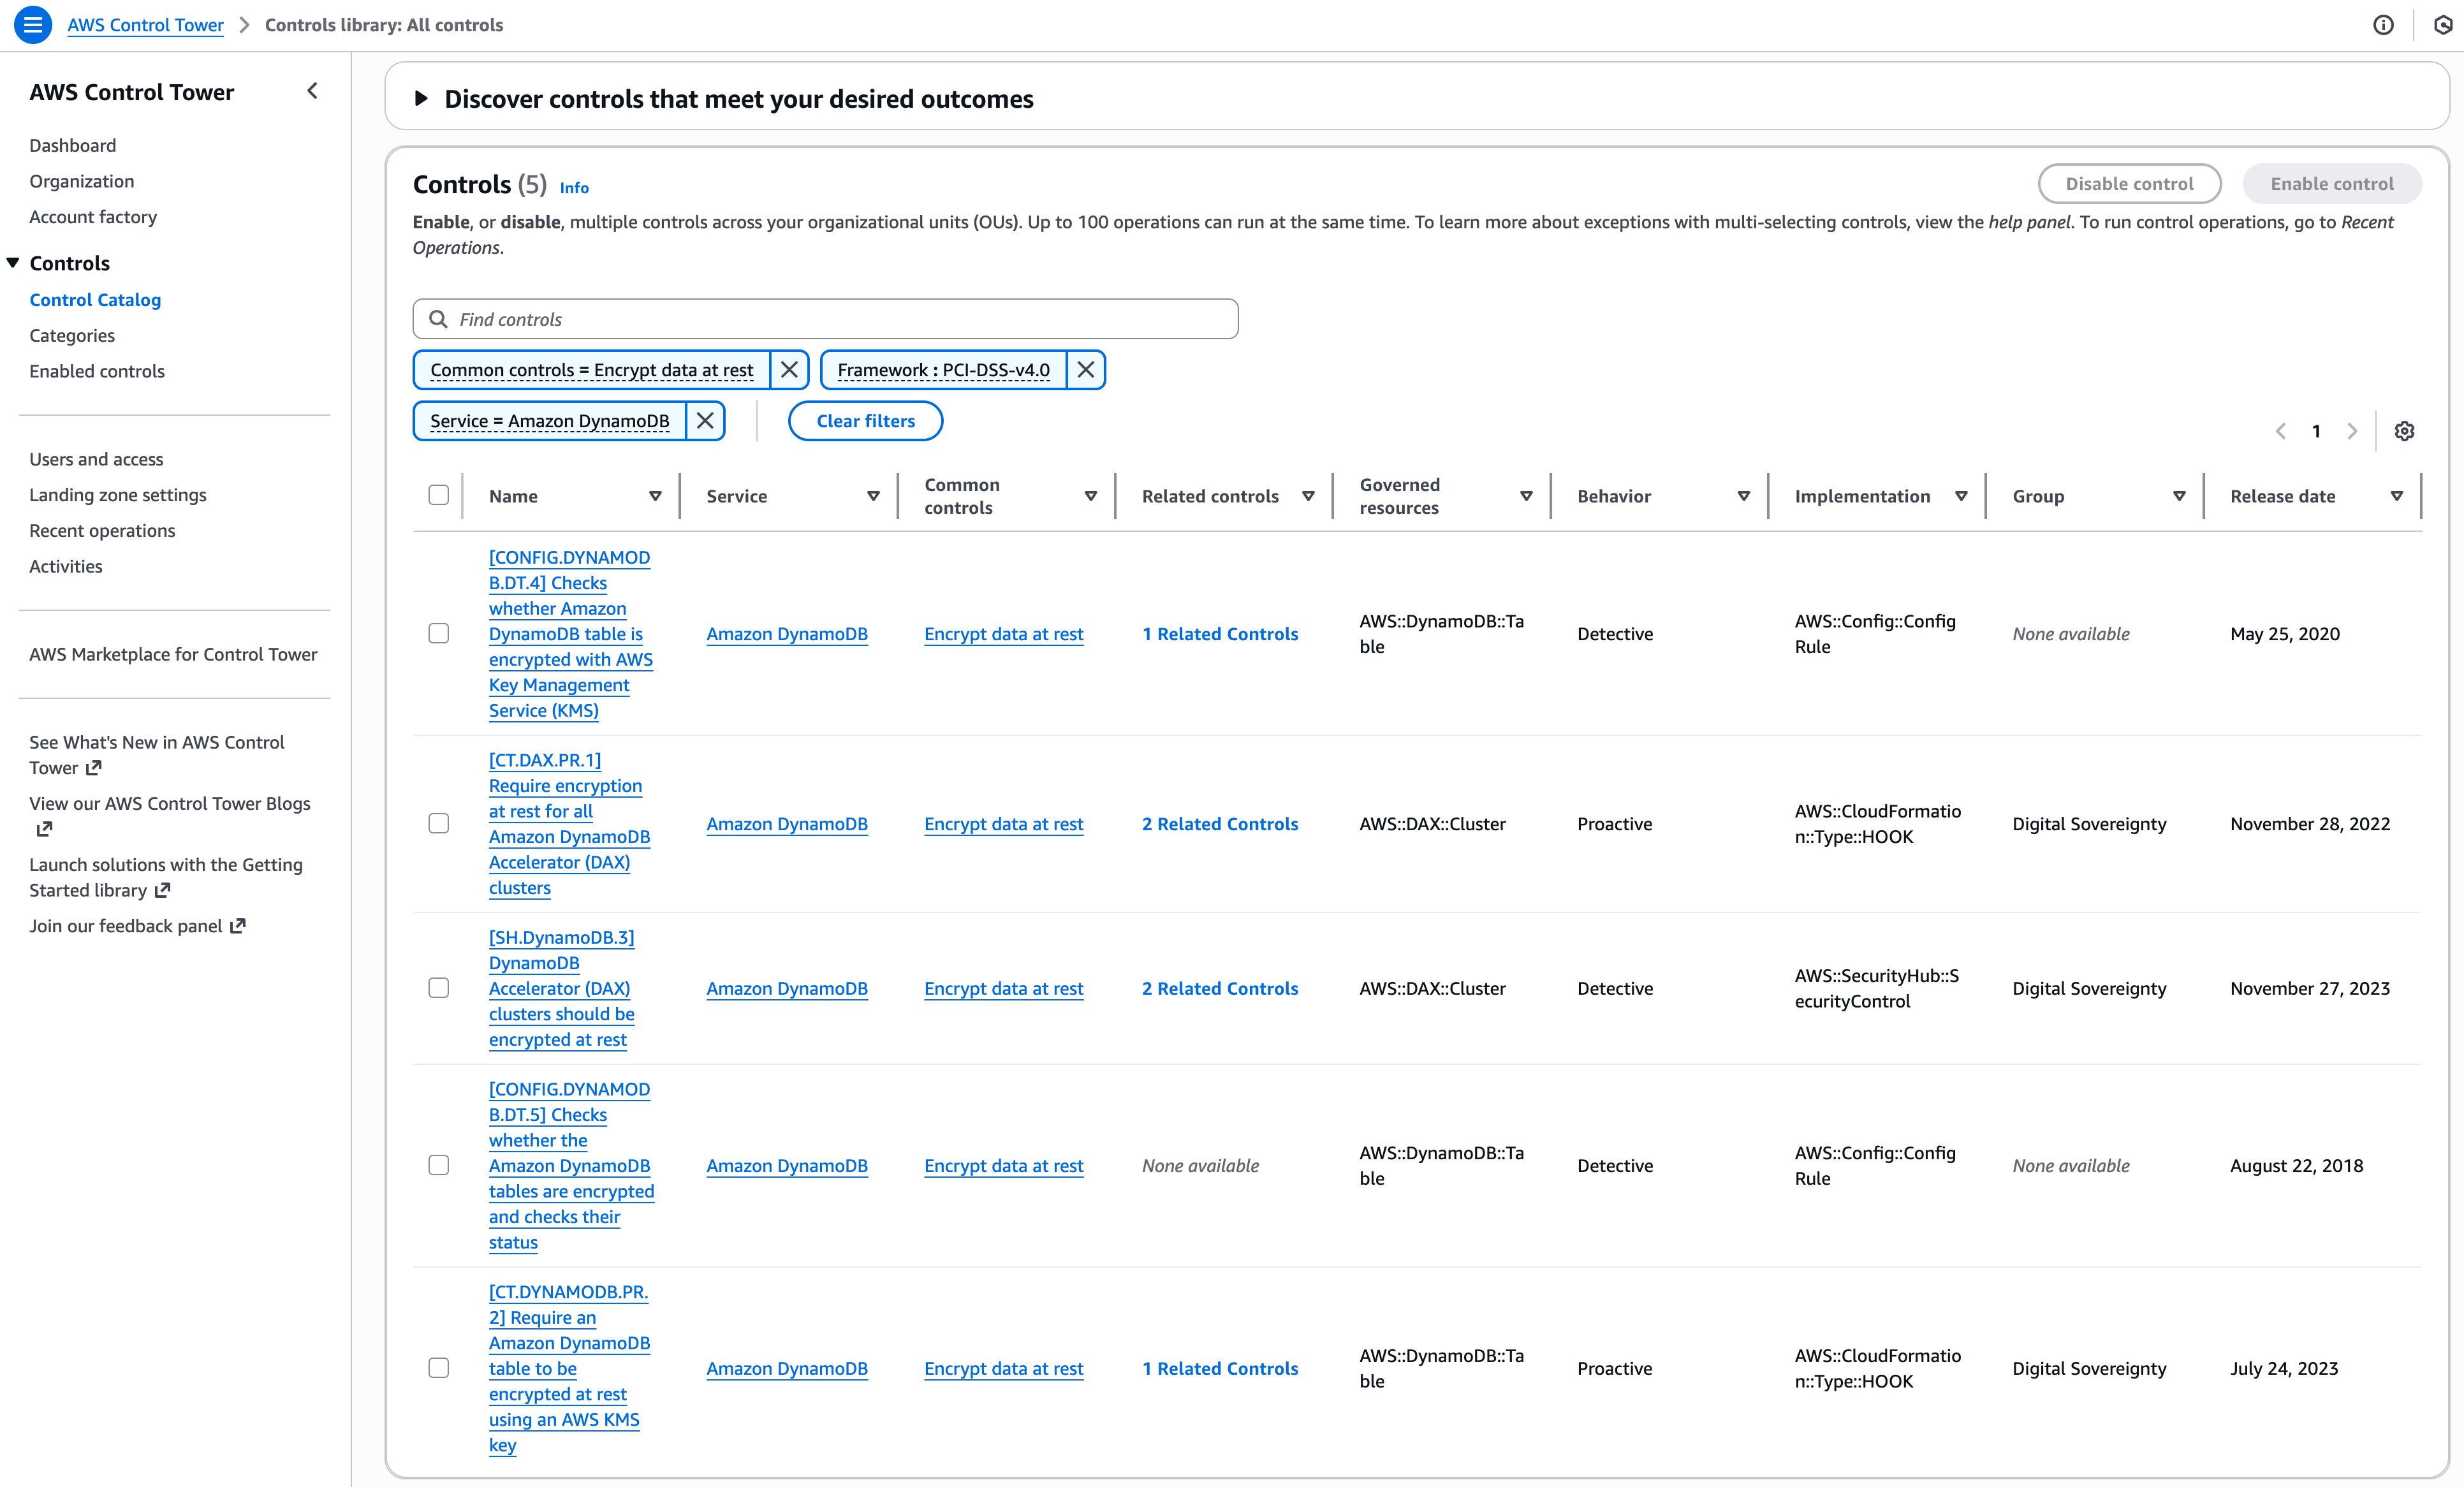
Task: Open the CT.DAX.PR.1 control link
Action: (570, 824)
